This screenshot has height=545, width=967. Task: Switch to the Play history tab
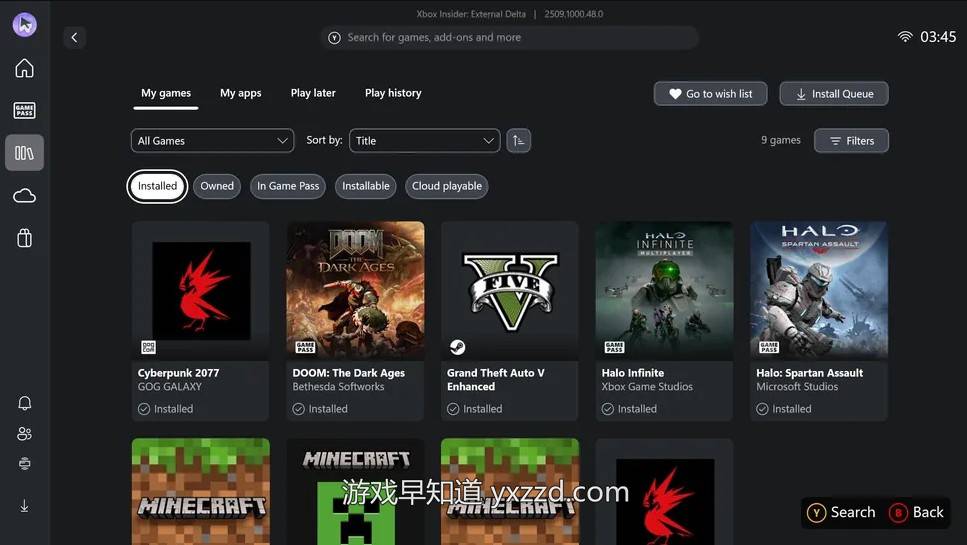[x=393, y=93]
